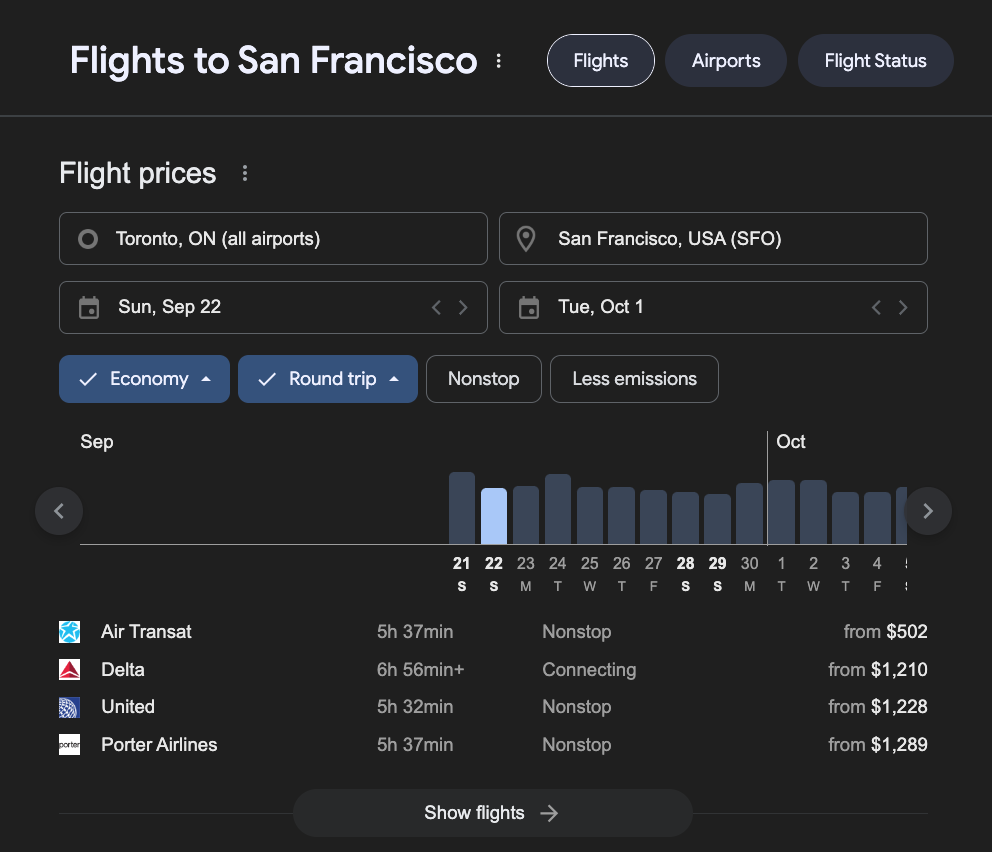Select the Oct 2 price bar
Screen dimensions: 992x852
coord(814,512)
